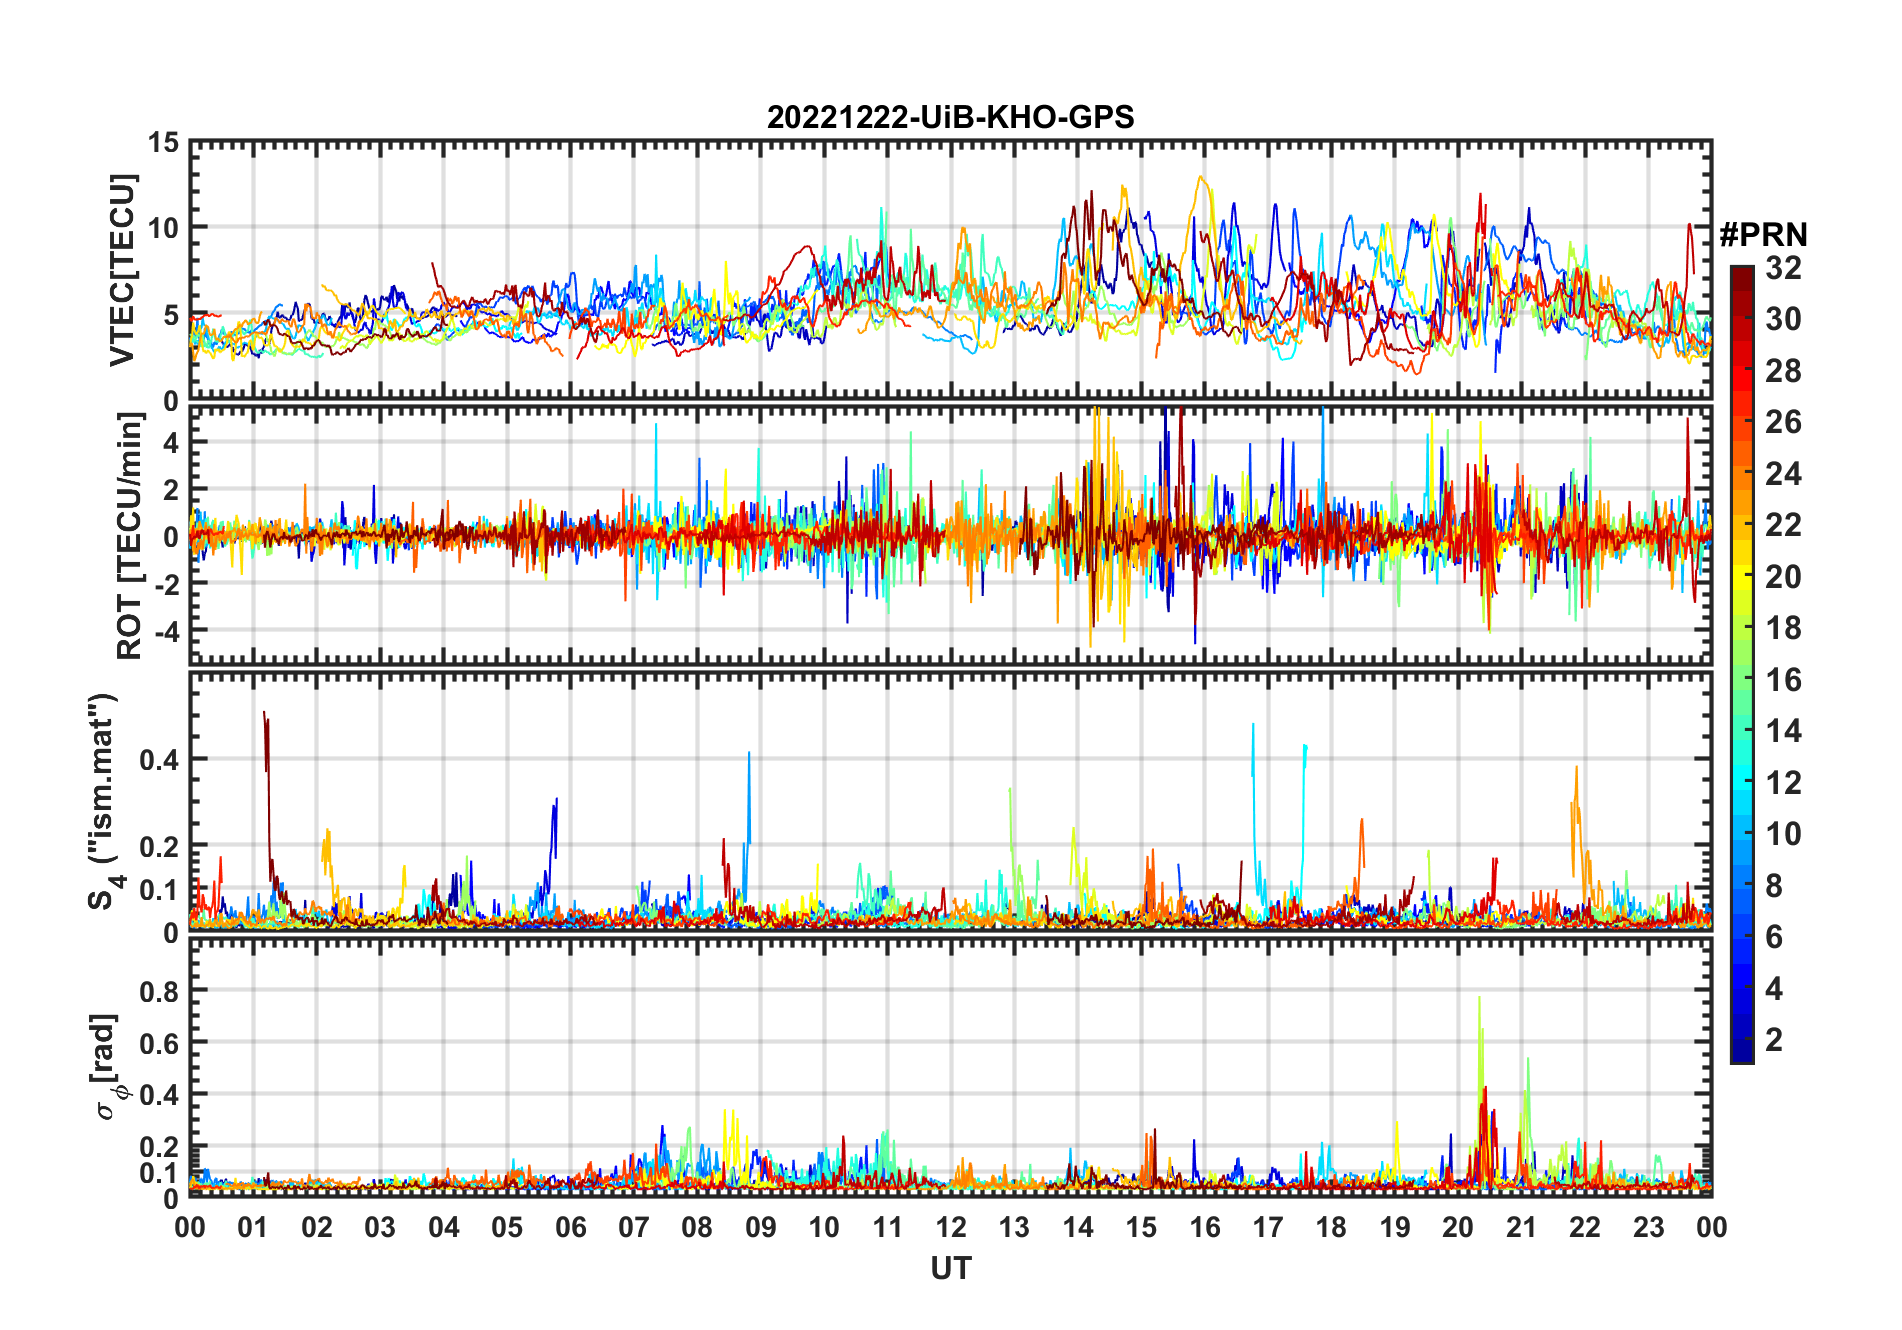Click ROT axis tick label -4
The width and height of the screenshot is (1902, 1330).
pyautogui.click(x=165, y=632)
